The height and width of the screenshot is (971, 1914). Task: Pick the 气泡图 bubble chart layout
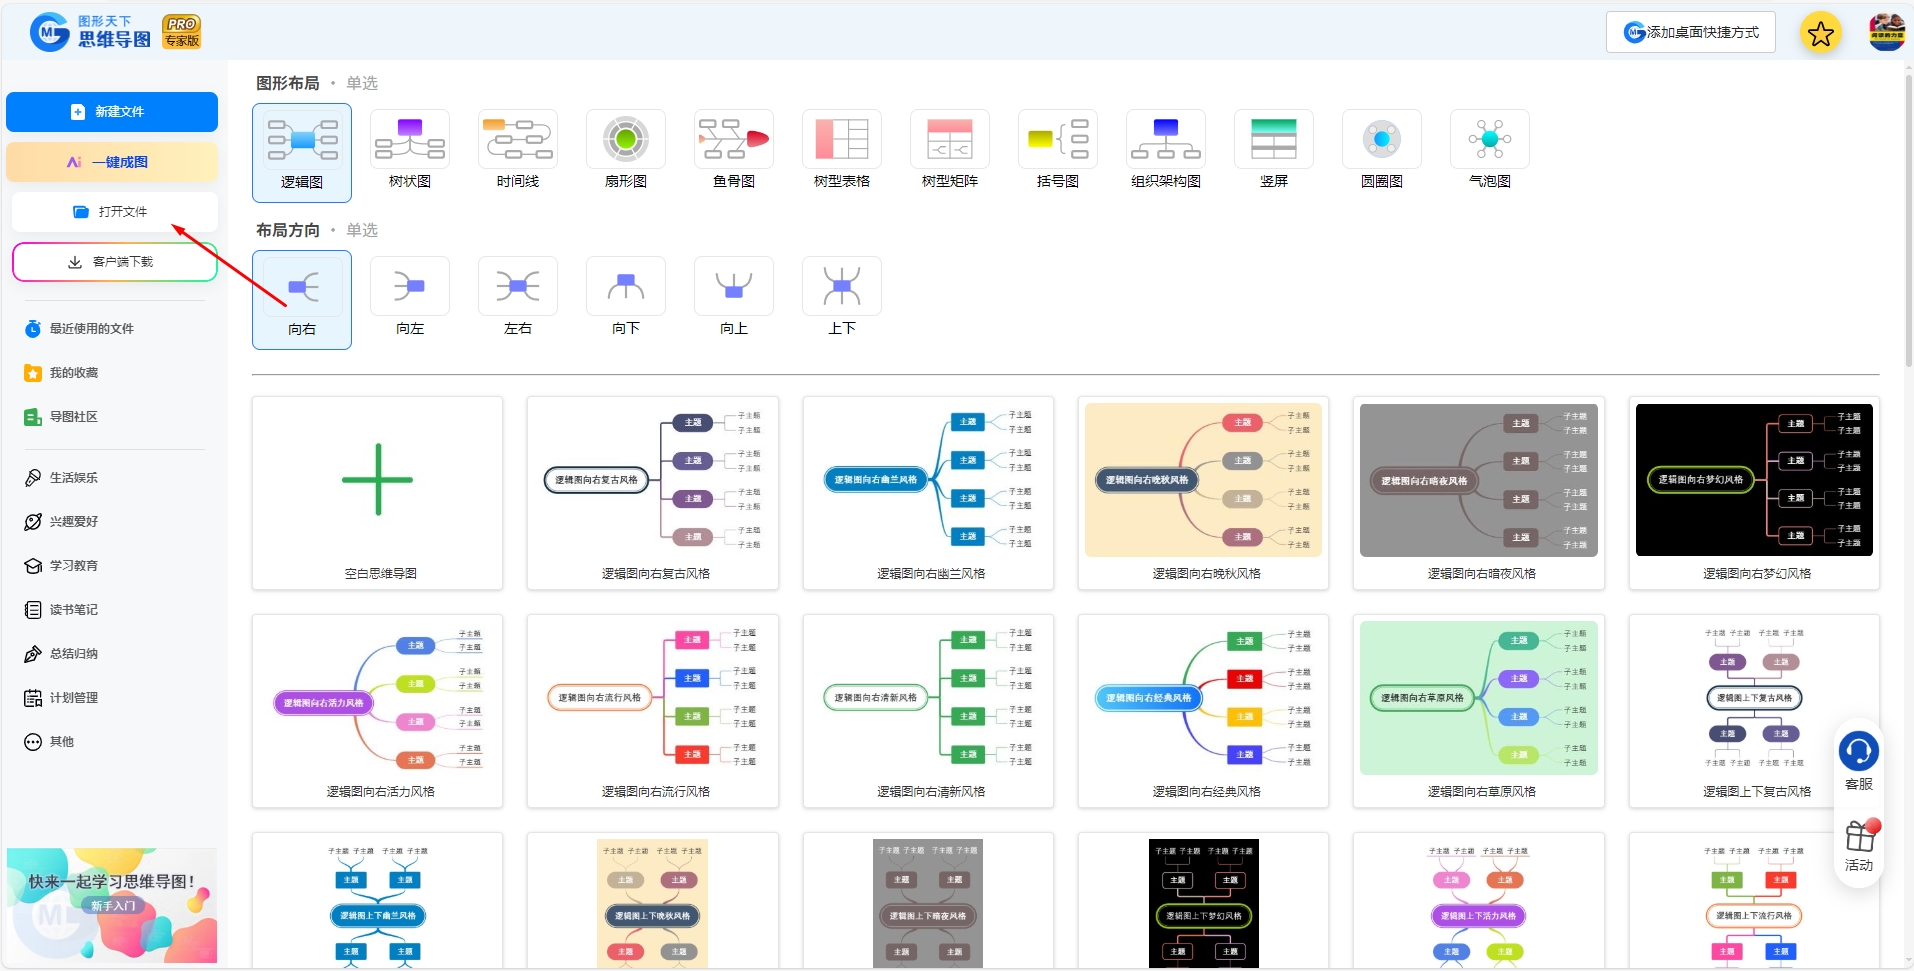[1489, 141]
